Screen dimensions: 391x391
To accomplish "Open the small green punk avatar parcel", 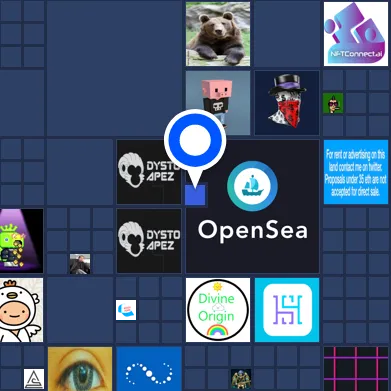I will (333, 103).
